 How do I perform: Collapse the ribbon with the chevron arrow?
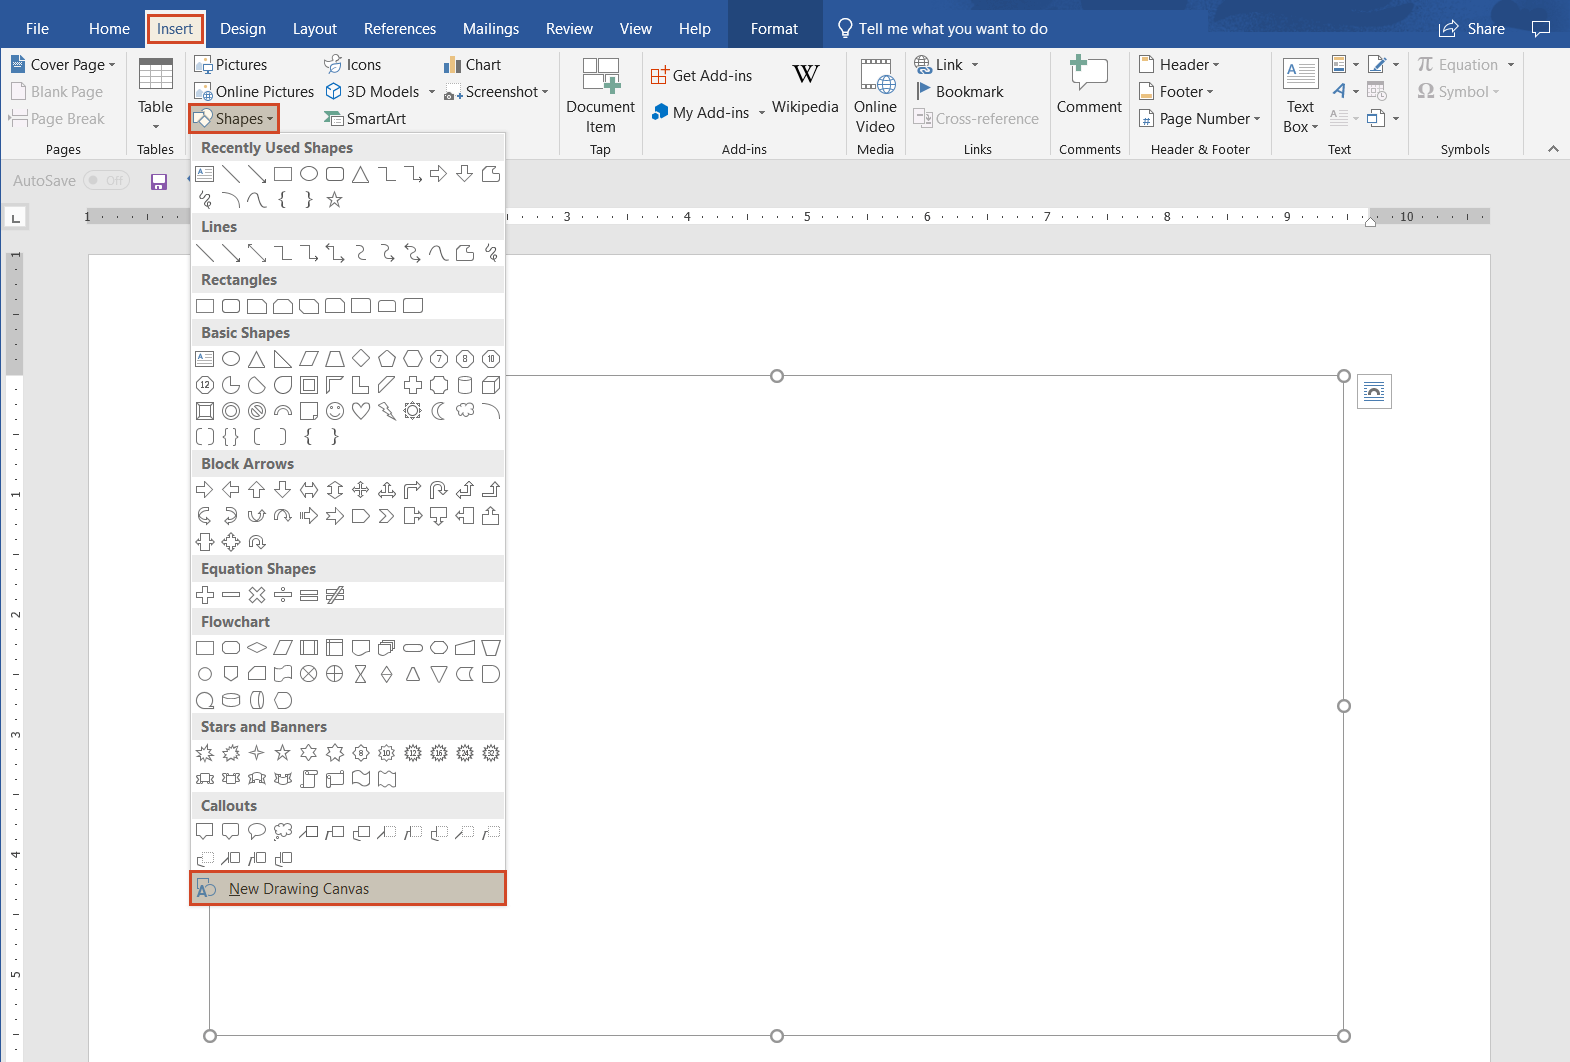[x=1553, y=149]
